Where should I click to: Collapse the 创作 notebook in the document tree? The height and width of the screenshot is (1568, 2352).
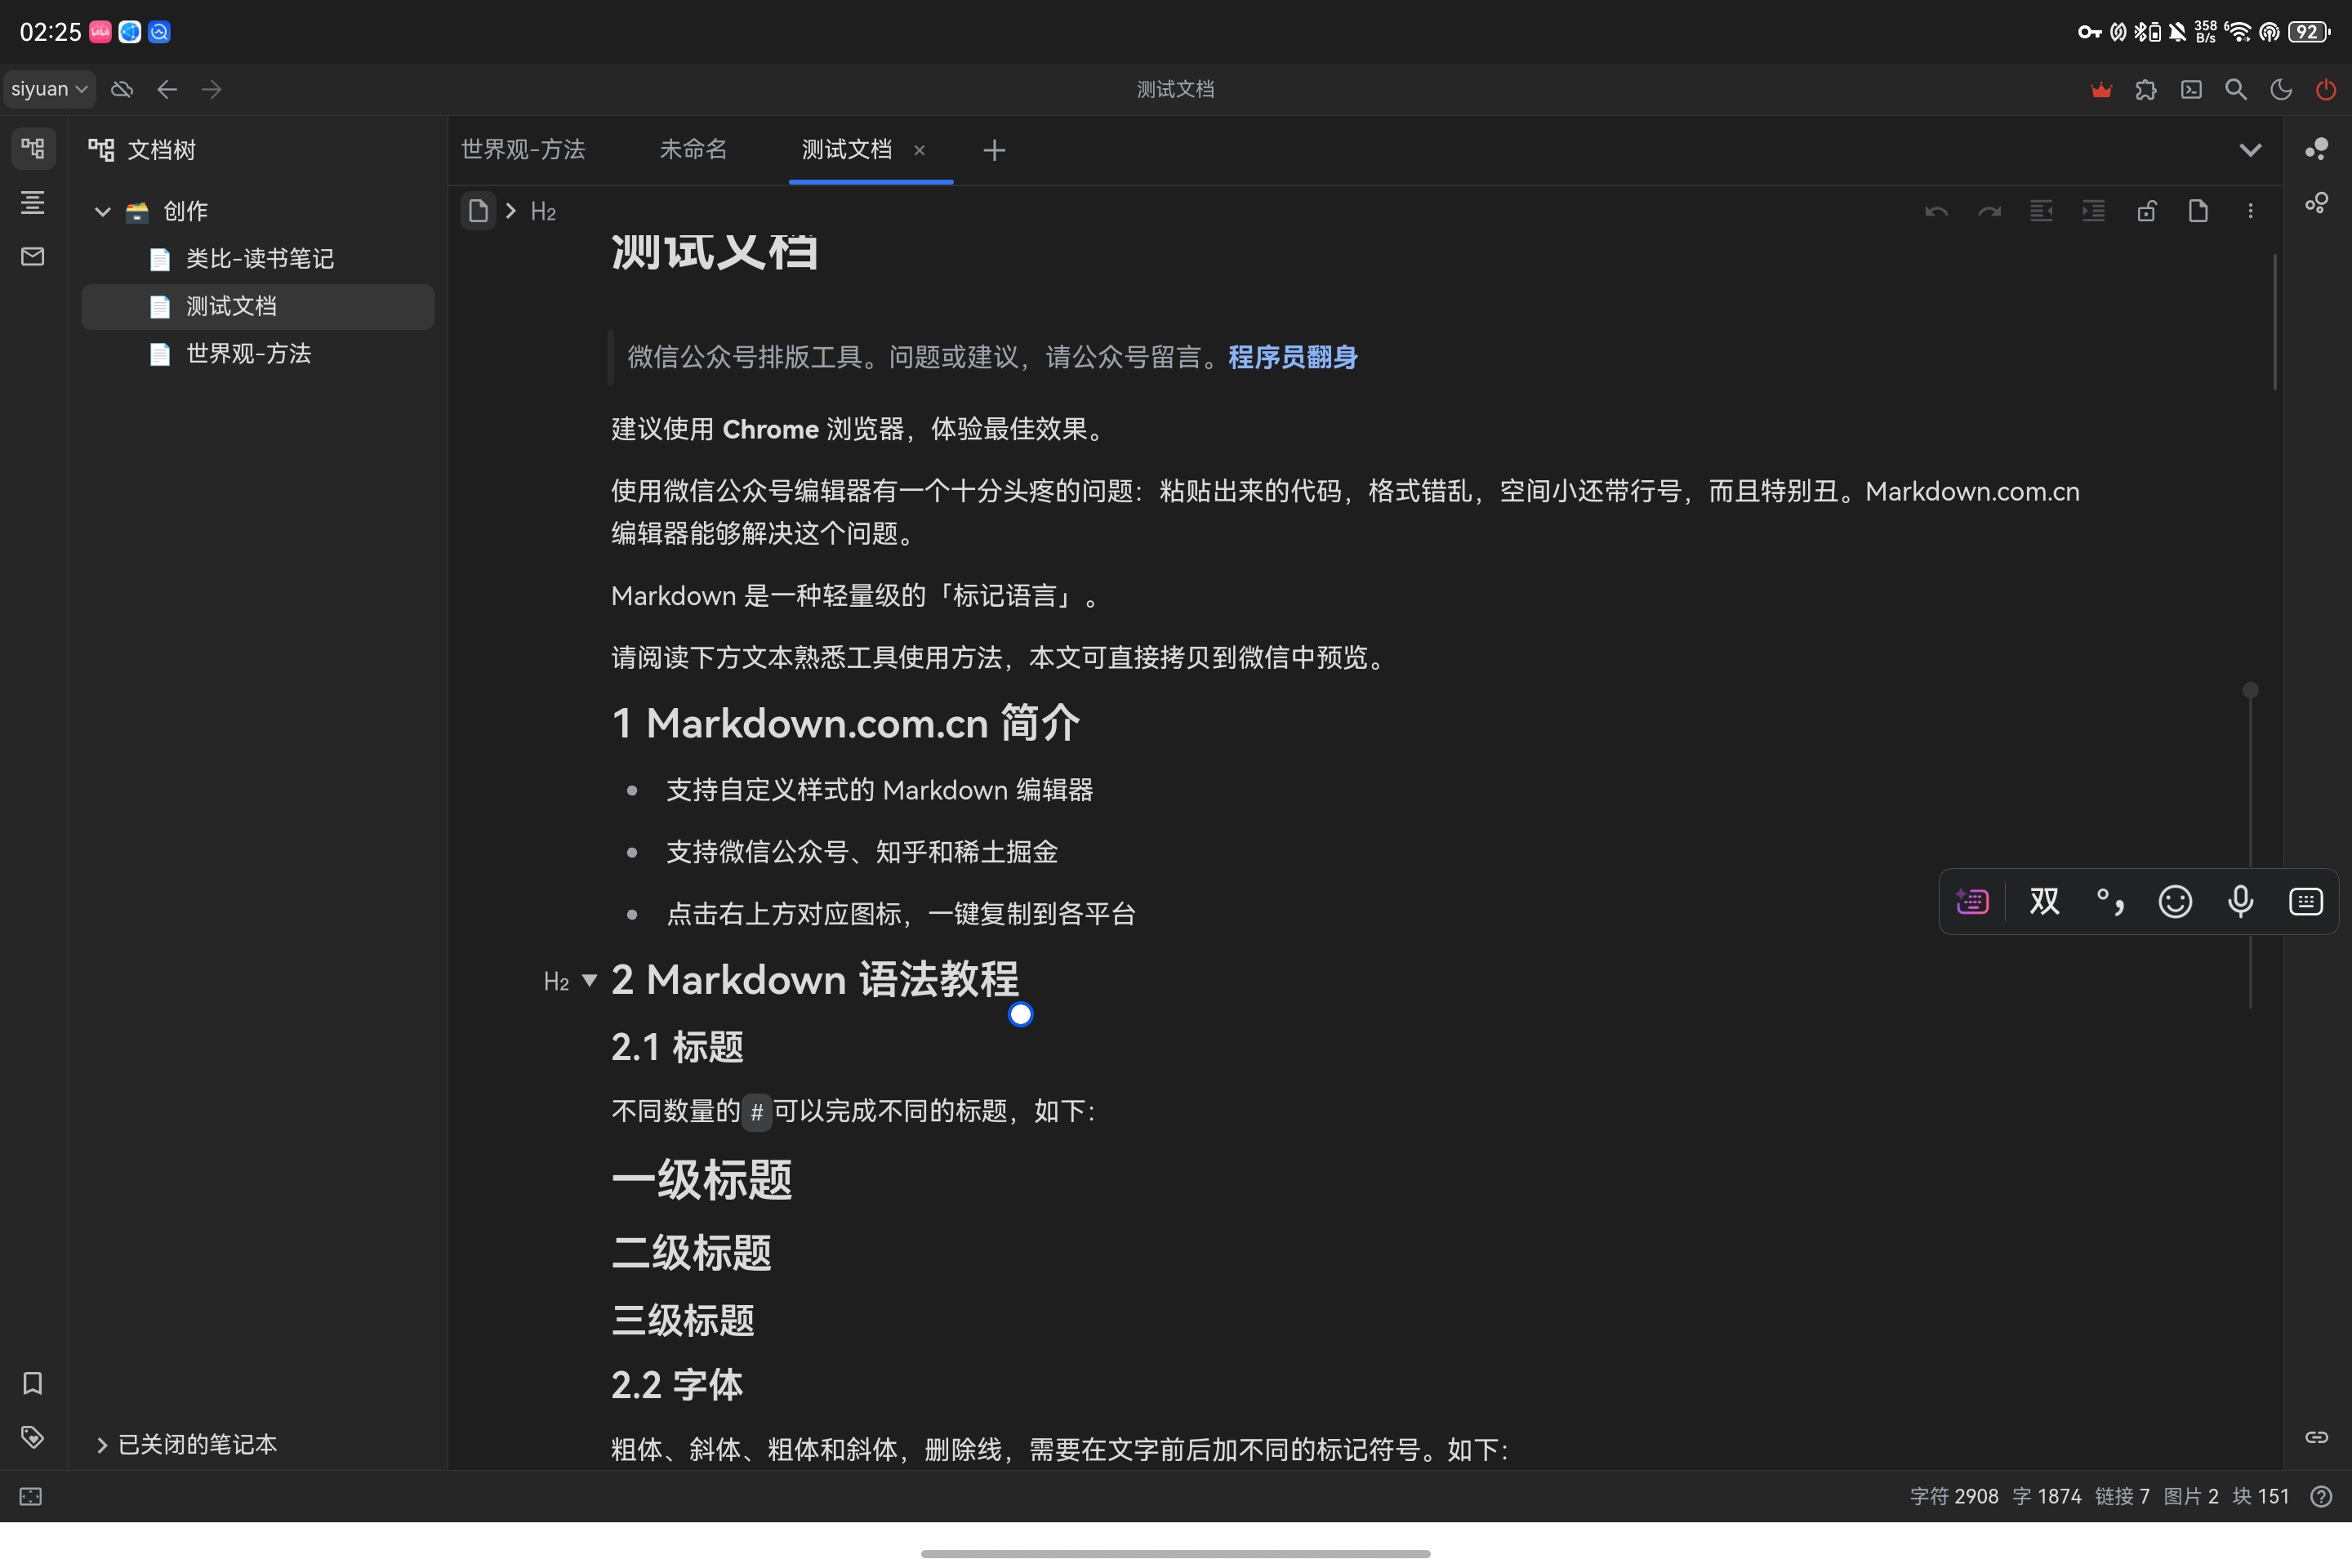(x=102, y=211)
